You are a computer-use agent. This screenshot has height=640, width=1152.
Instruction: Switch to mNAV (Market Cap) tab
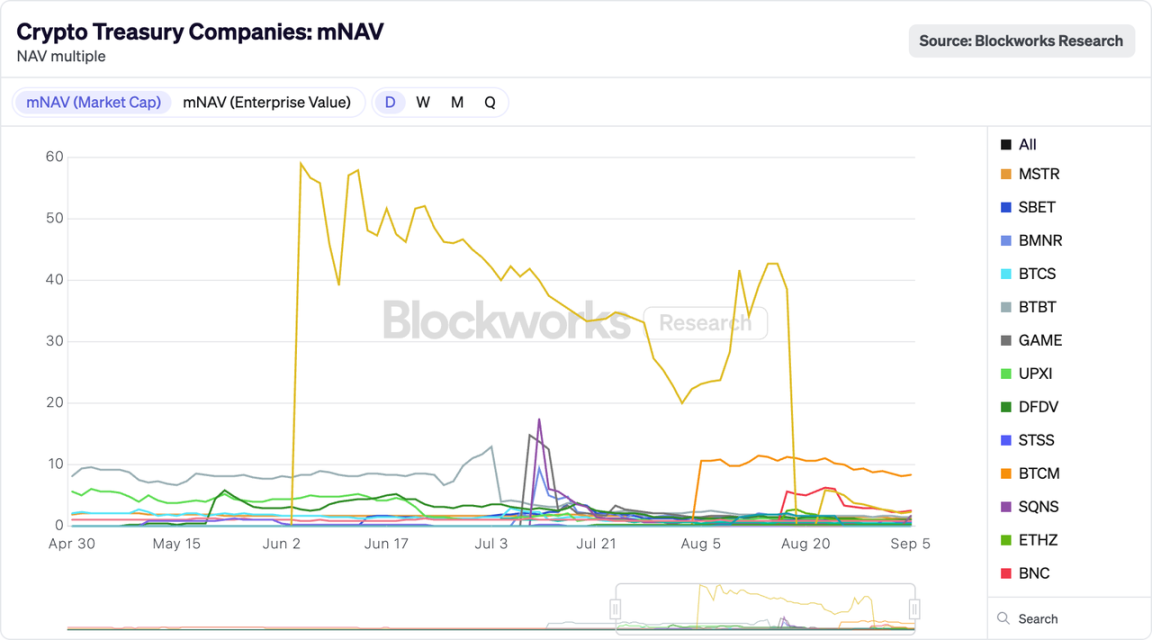[94, 102]
